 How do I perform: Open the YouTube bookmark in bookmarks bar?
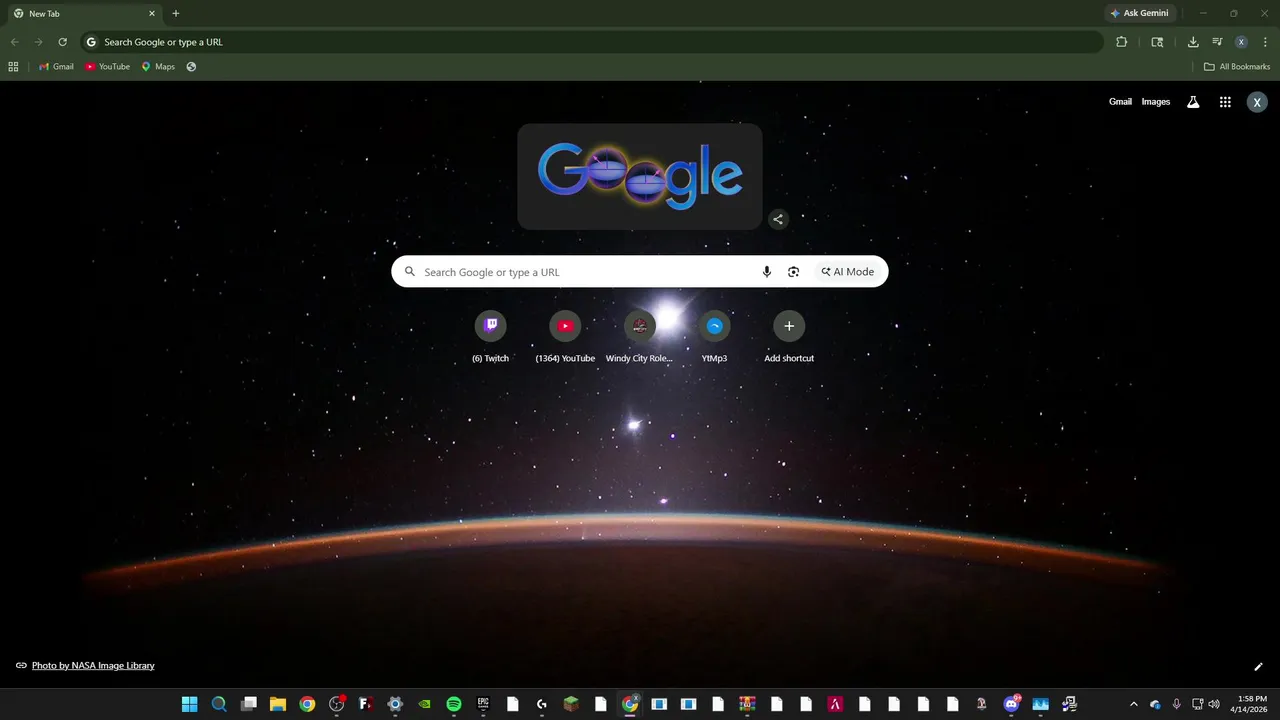pos(108,67)
